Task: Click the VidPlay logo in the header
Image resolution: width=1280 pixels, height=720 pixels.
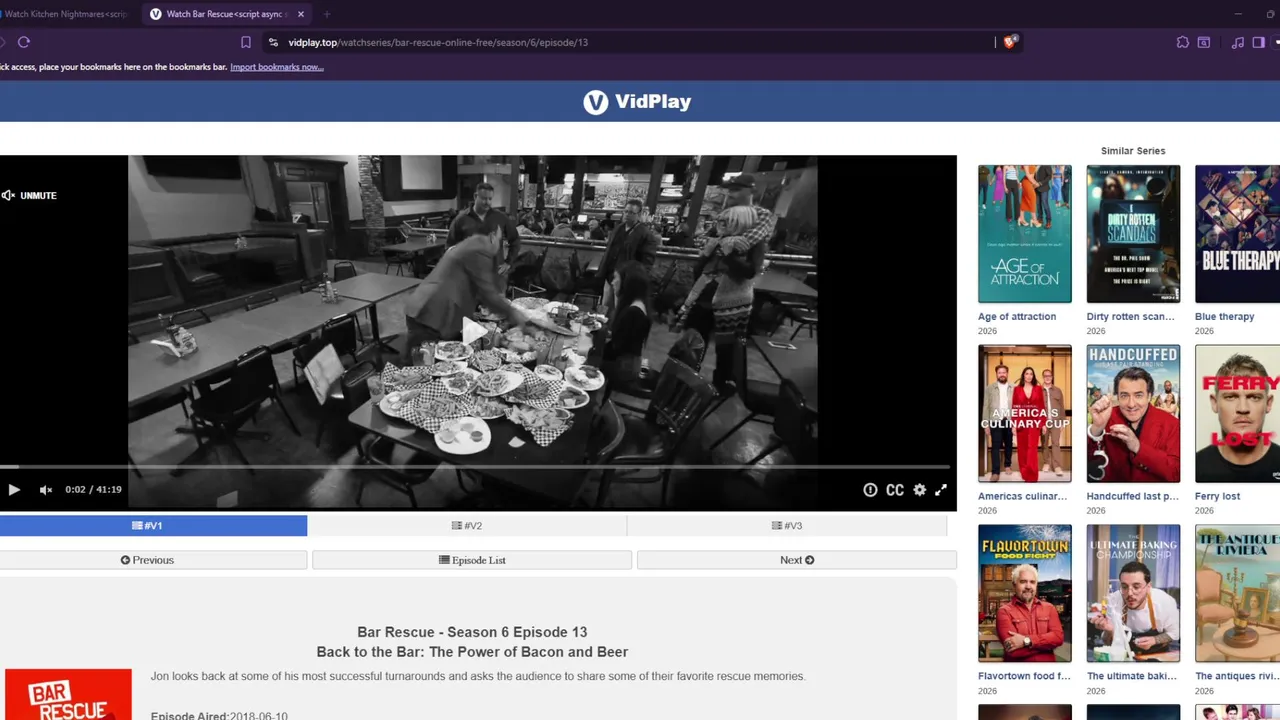Action: click(x=637, y=101)
